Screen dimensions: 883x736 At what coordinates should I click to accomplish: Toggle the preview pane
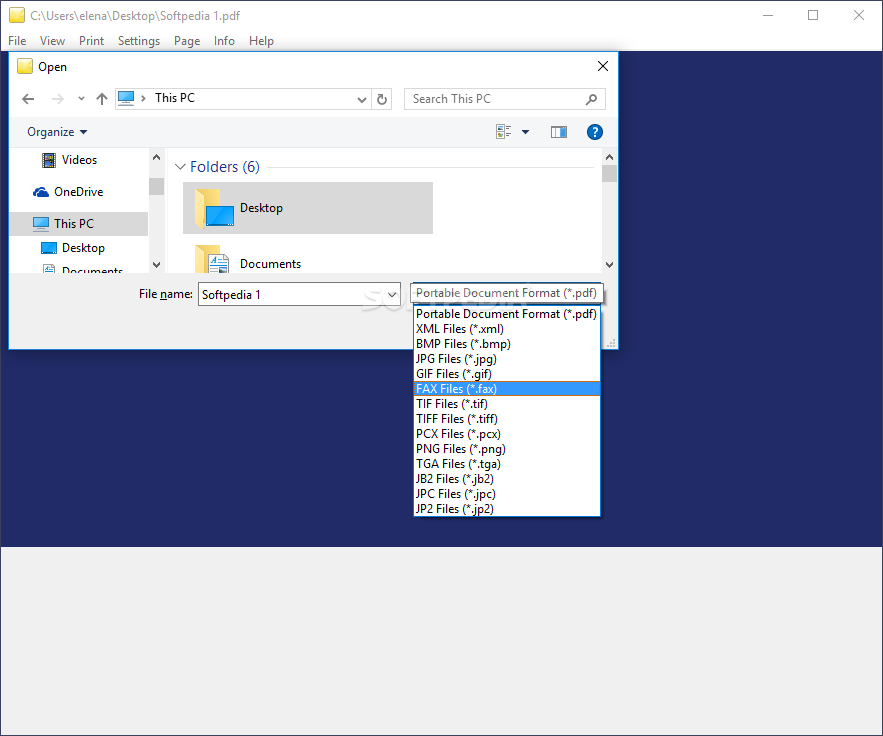[x=559, y=132]
